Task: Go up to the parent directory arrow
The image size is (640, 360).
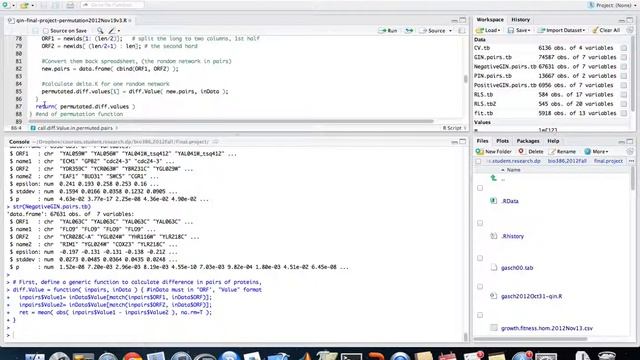Action: pyautogui.click(x=493, y=178)
